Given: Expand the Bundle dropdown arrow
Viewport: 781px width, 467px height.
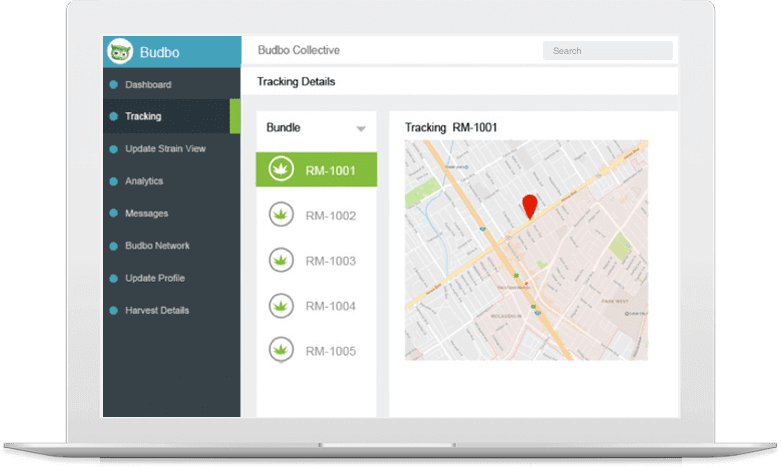Looking at the screenshot, I should coord(361,129).
